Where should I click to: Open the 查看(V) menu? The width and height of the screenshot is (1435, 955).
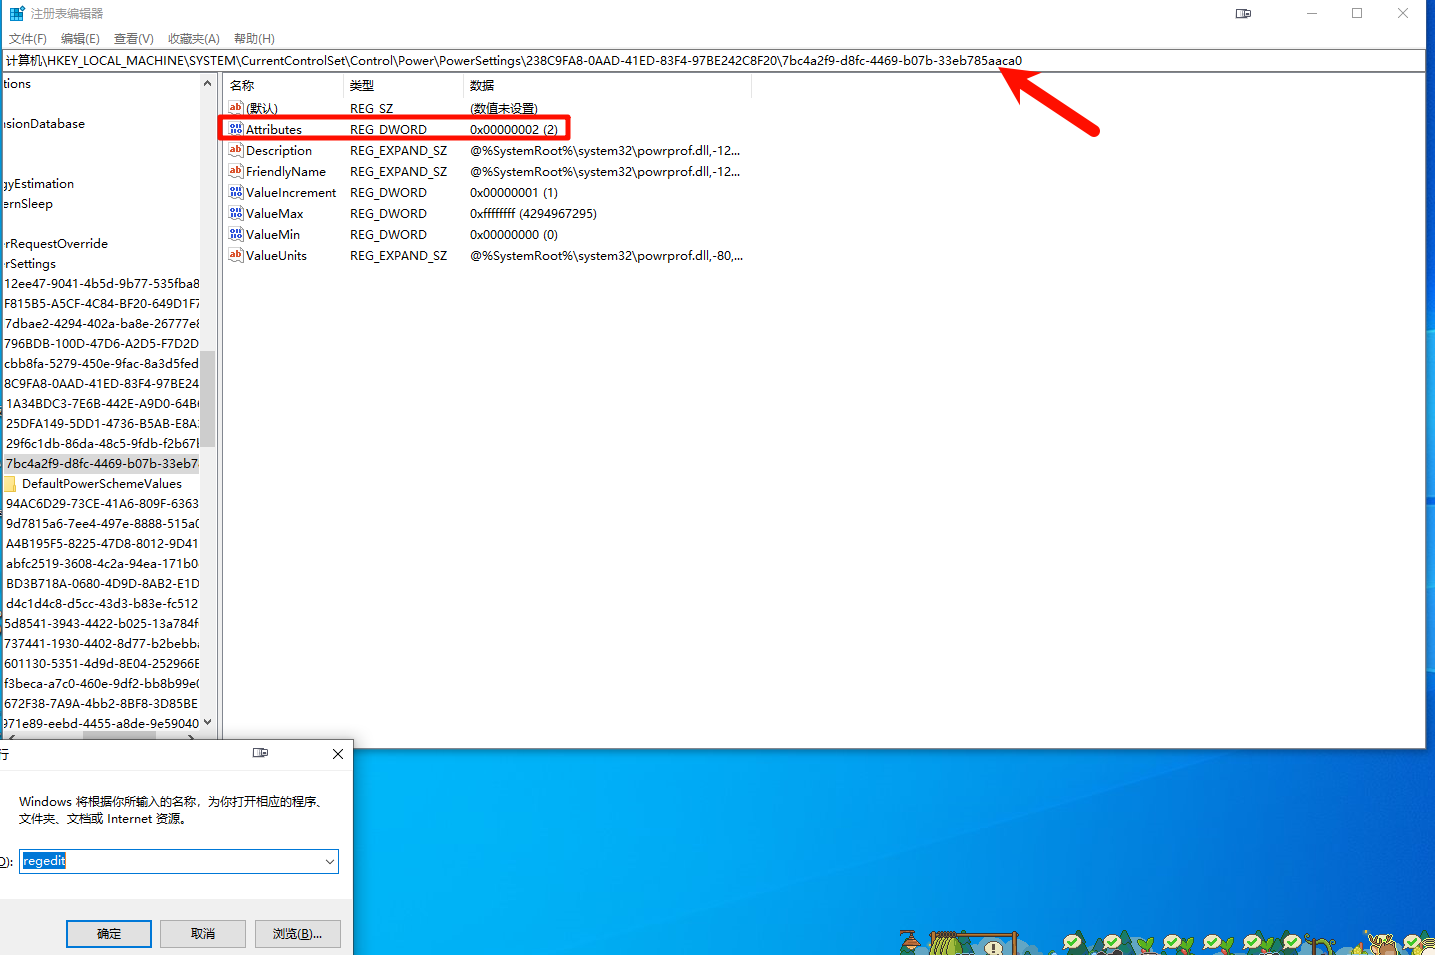point(134,39)
